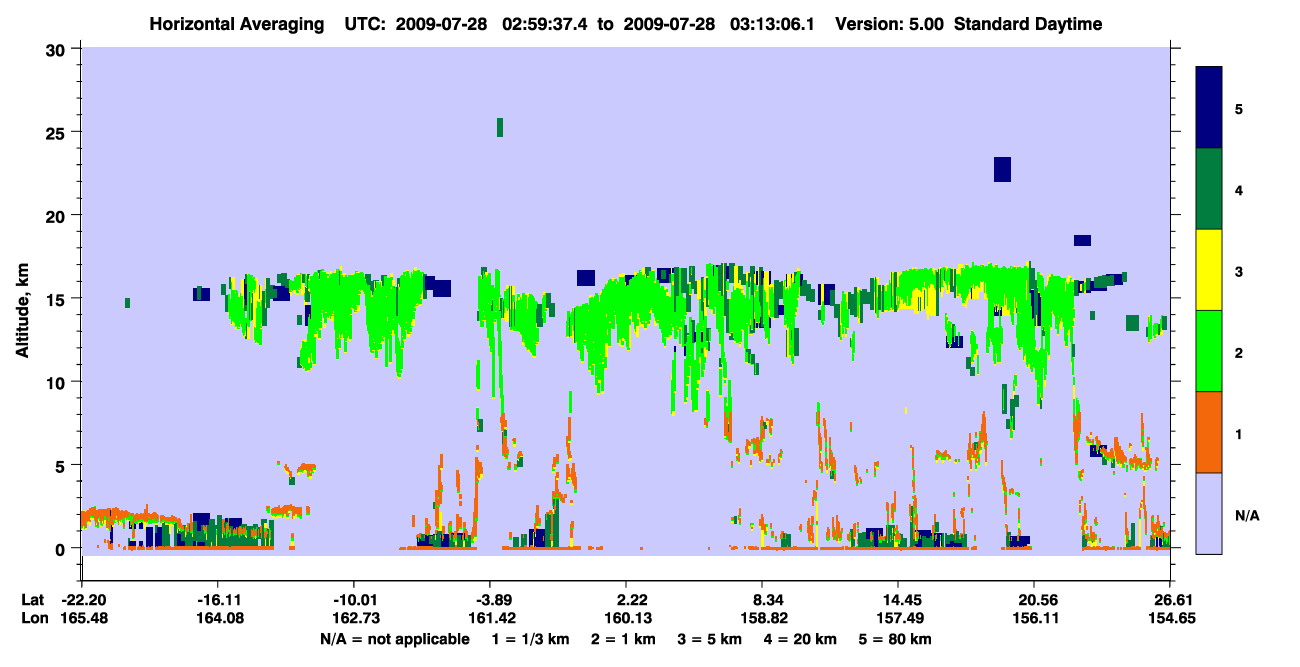Click the colorbar label '5'
The width and height of the screenshot is (1300, 667).
(1238, 108)
